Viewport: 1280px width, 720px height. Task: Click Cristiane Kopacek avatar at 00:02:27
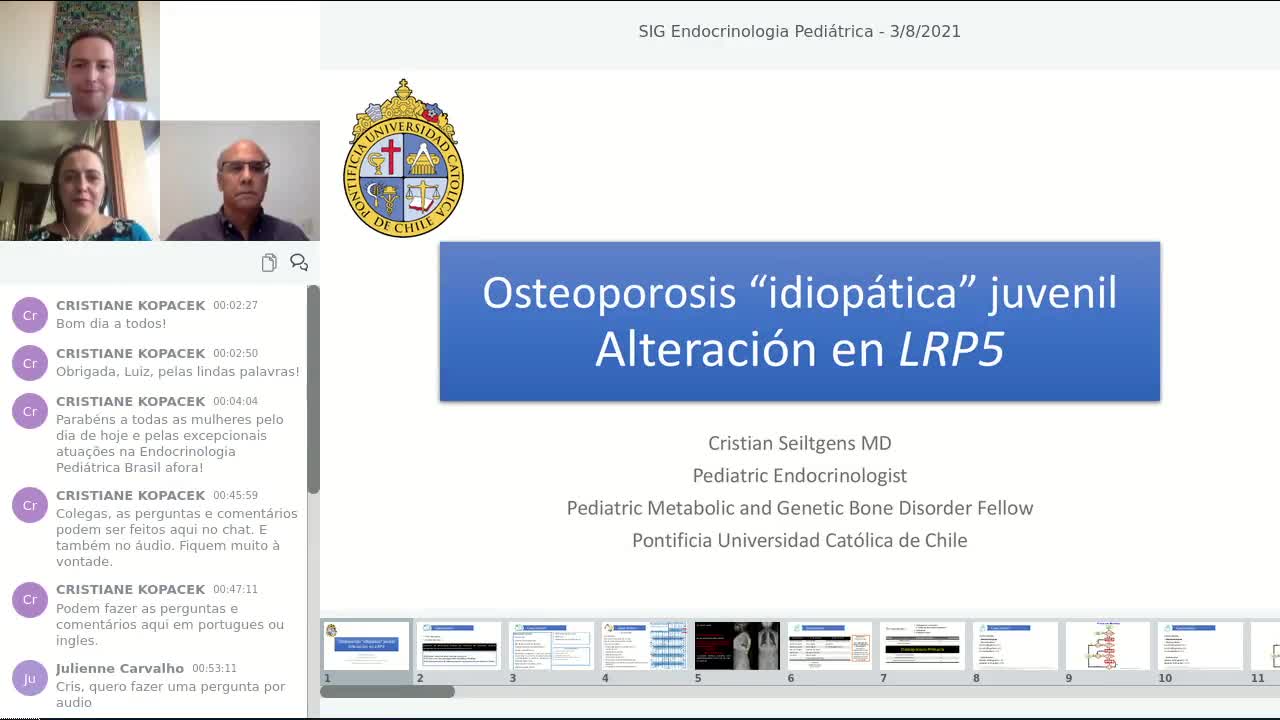point(30,315)
